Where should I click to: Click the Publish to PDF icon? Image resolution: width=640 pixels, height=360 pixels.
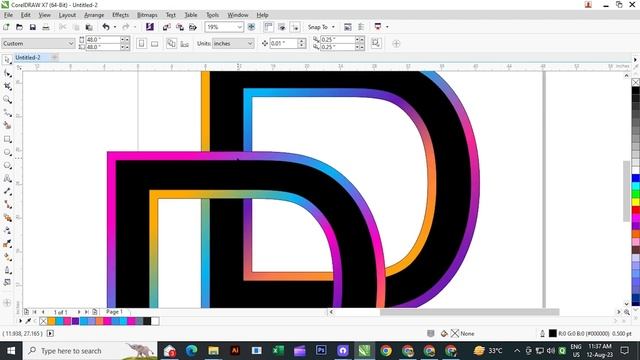(193, 27)
